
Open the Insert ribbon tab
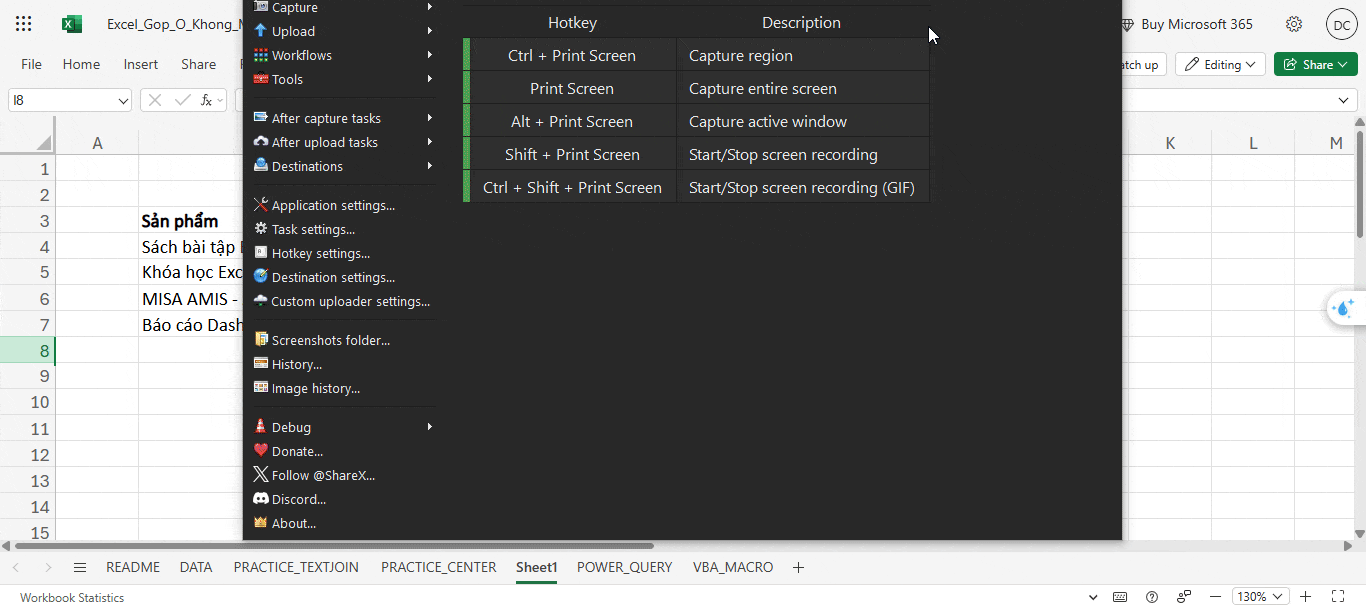tap(141, 64)
